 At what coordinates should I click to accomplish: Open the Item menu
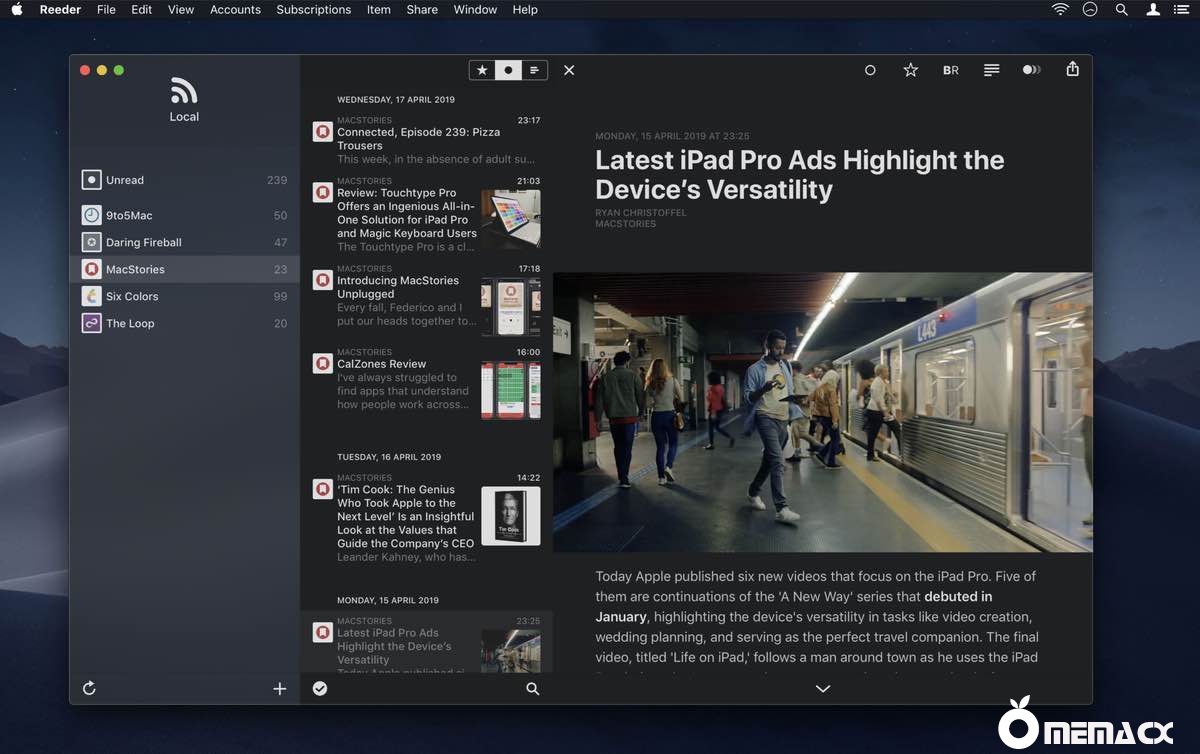378,9
